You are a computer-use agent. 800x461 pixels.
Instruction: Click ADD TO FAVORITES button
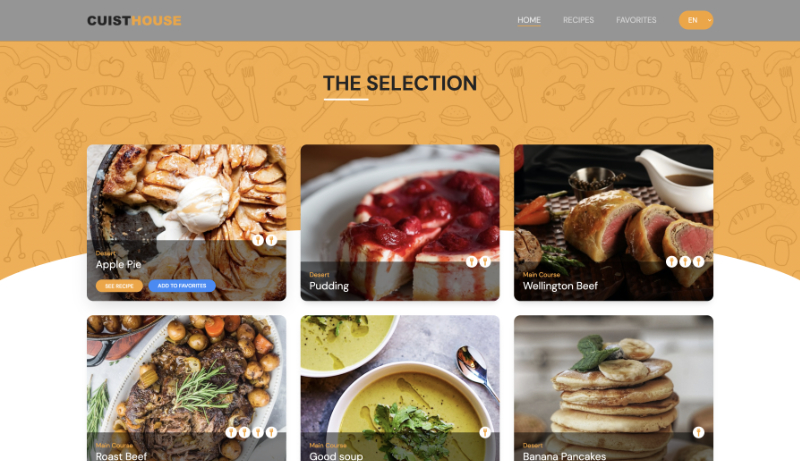pyautogui.click(x=182, y=286)
